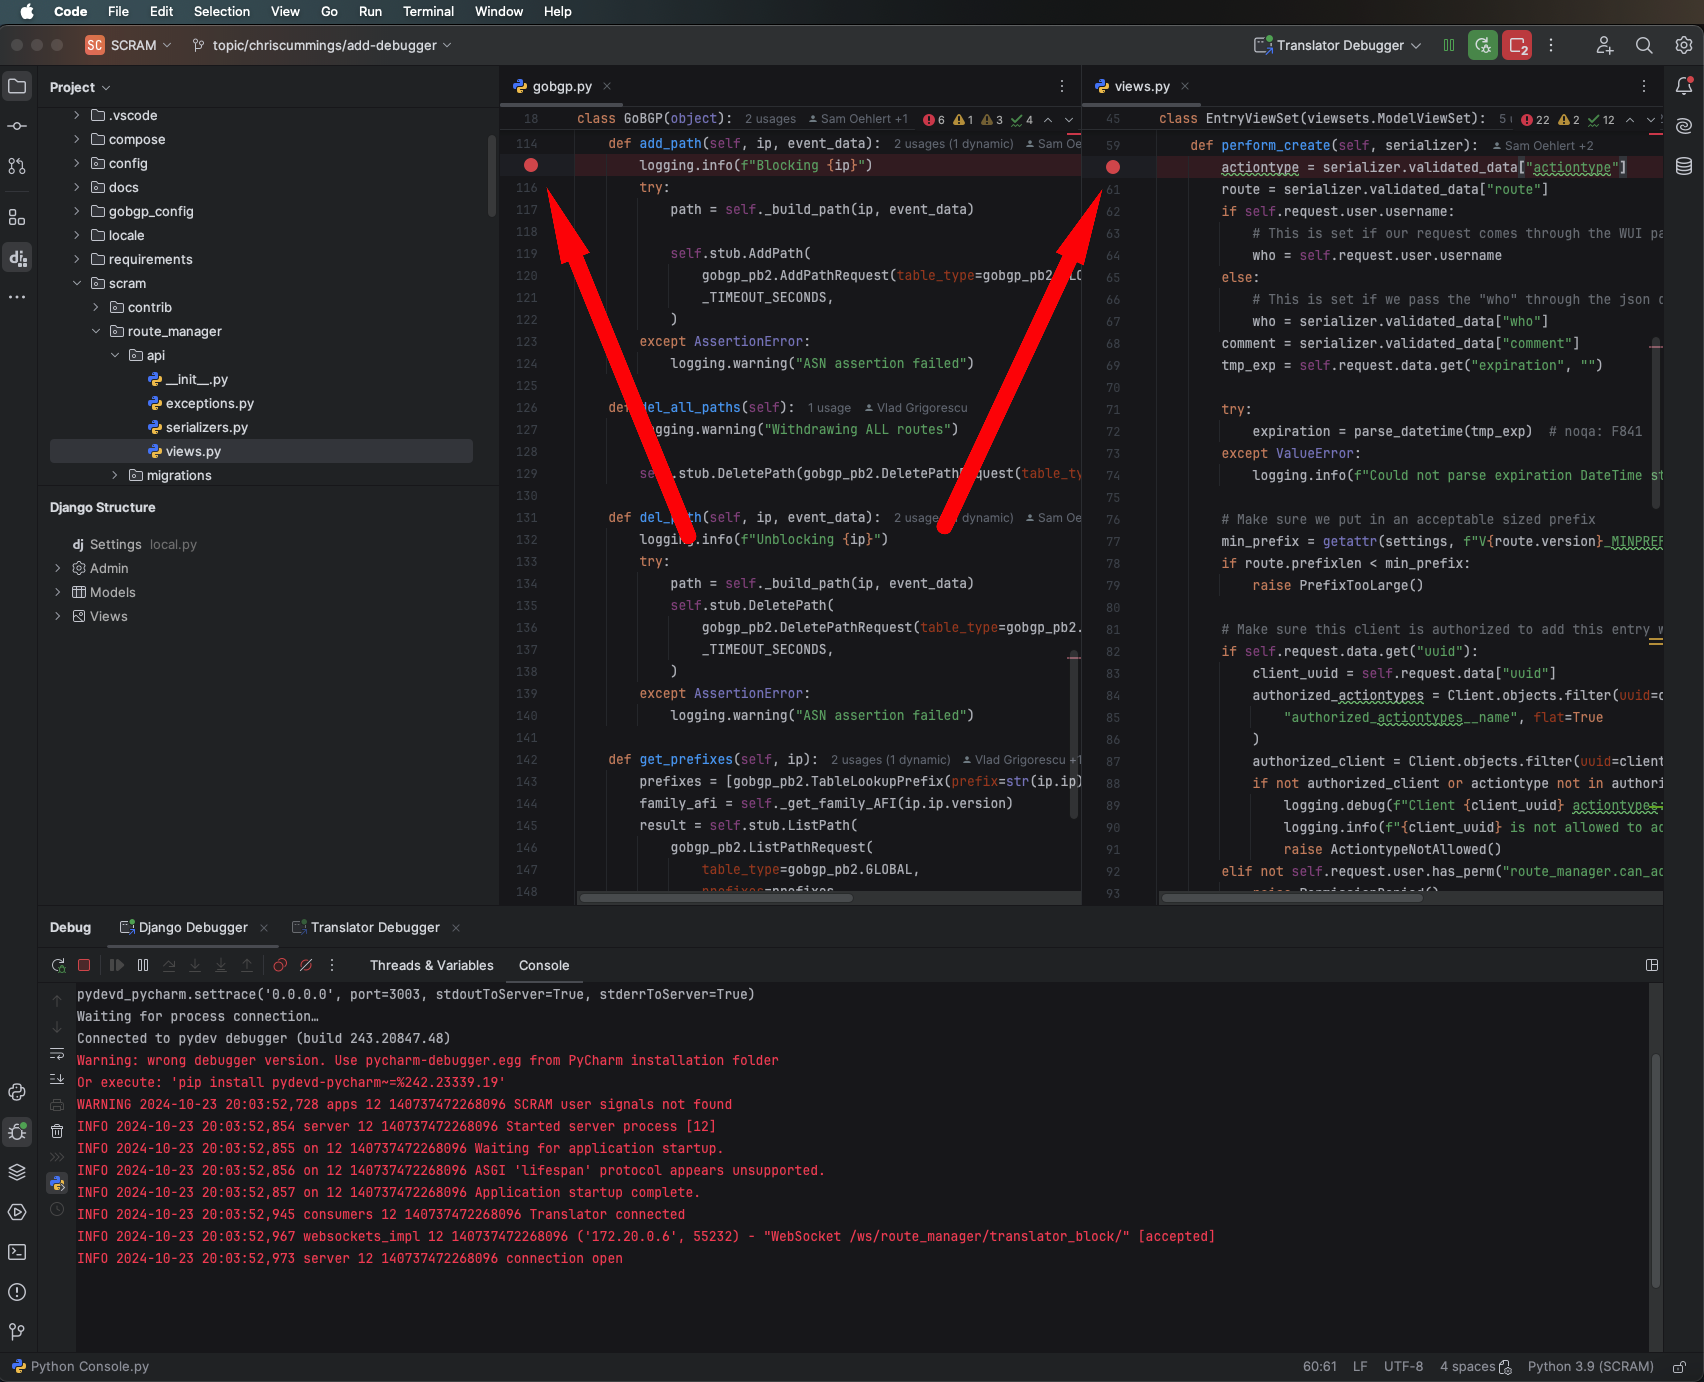1704x1382 pixels.
Task: Toggle breakpoint on views.py line 60
Action: coord(1113,167)
